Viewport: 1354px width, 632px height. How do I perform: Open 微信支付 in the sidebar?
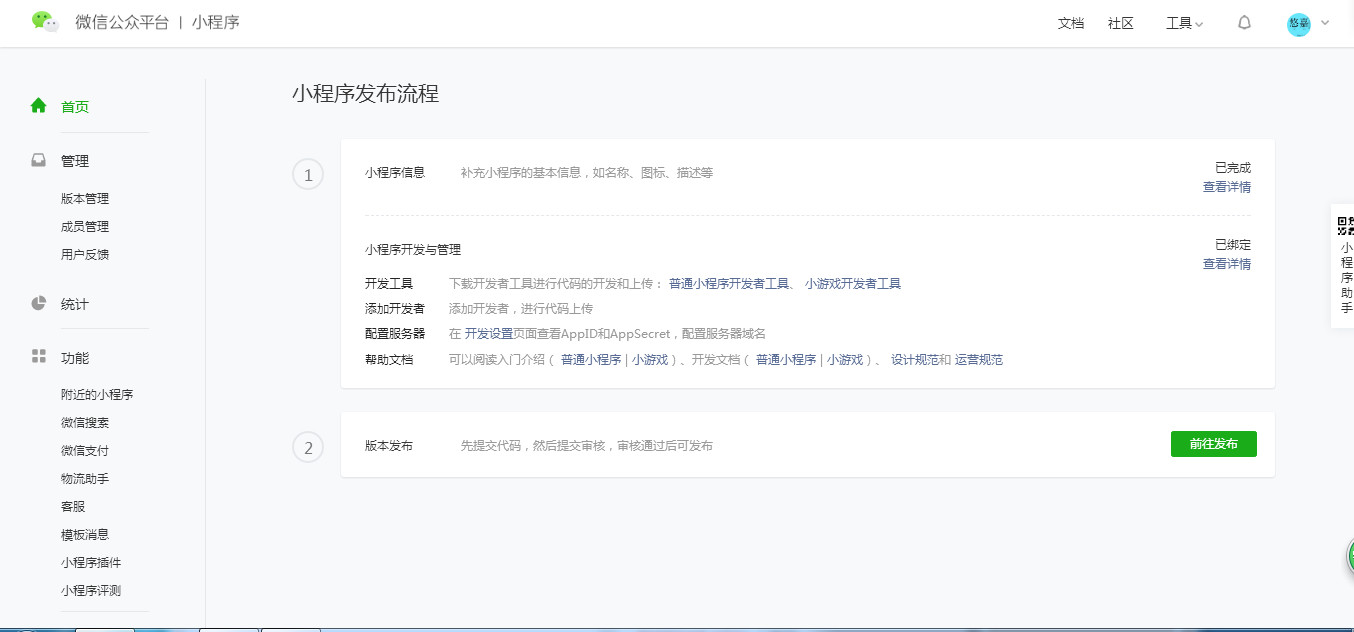[85, 451]
